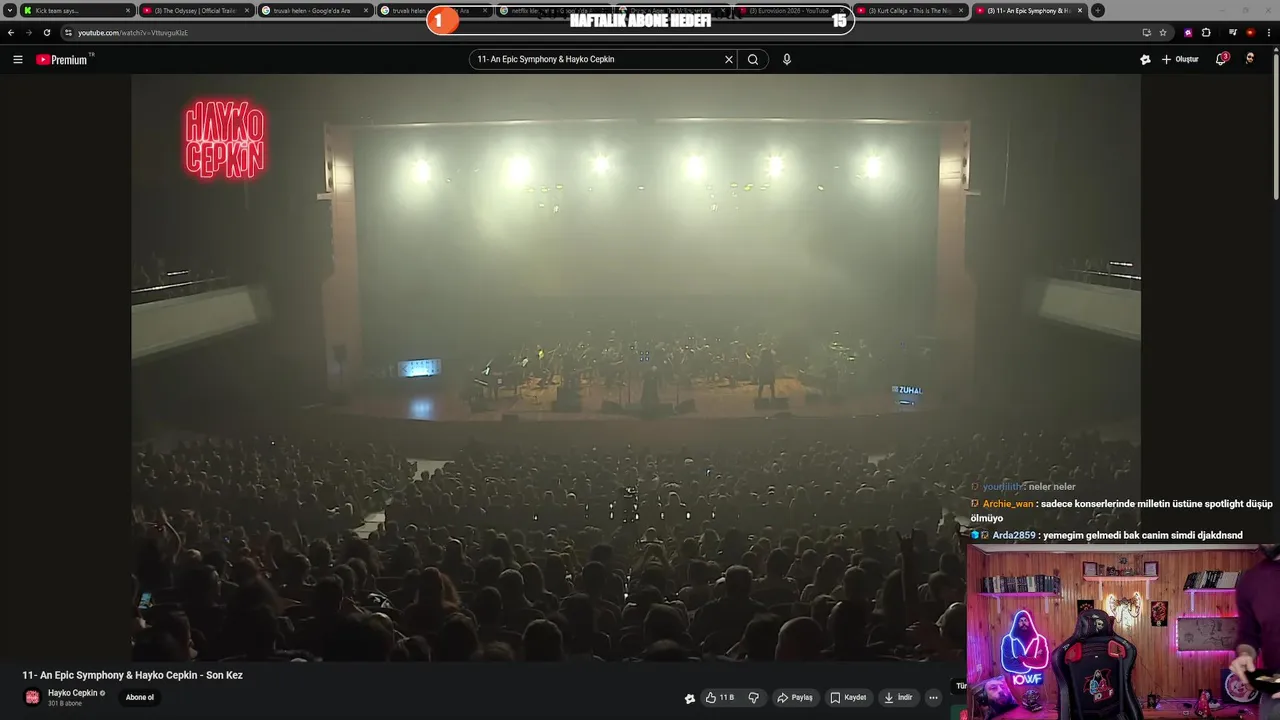The height and width of the screenshot is (720, 1280).
Task: Open the tab search dropdown arrow
Action: pos(9,10)
